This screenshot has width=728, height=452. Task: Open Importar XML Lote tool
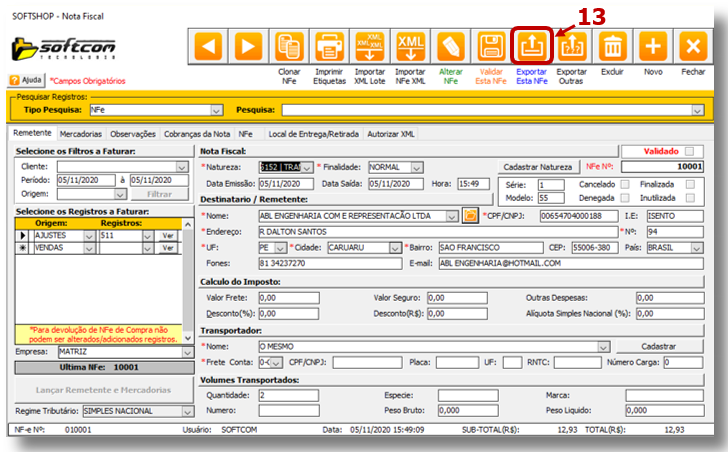pyautogui.click(x=370, y=46)
